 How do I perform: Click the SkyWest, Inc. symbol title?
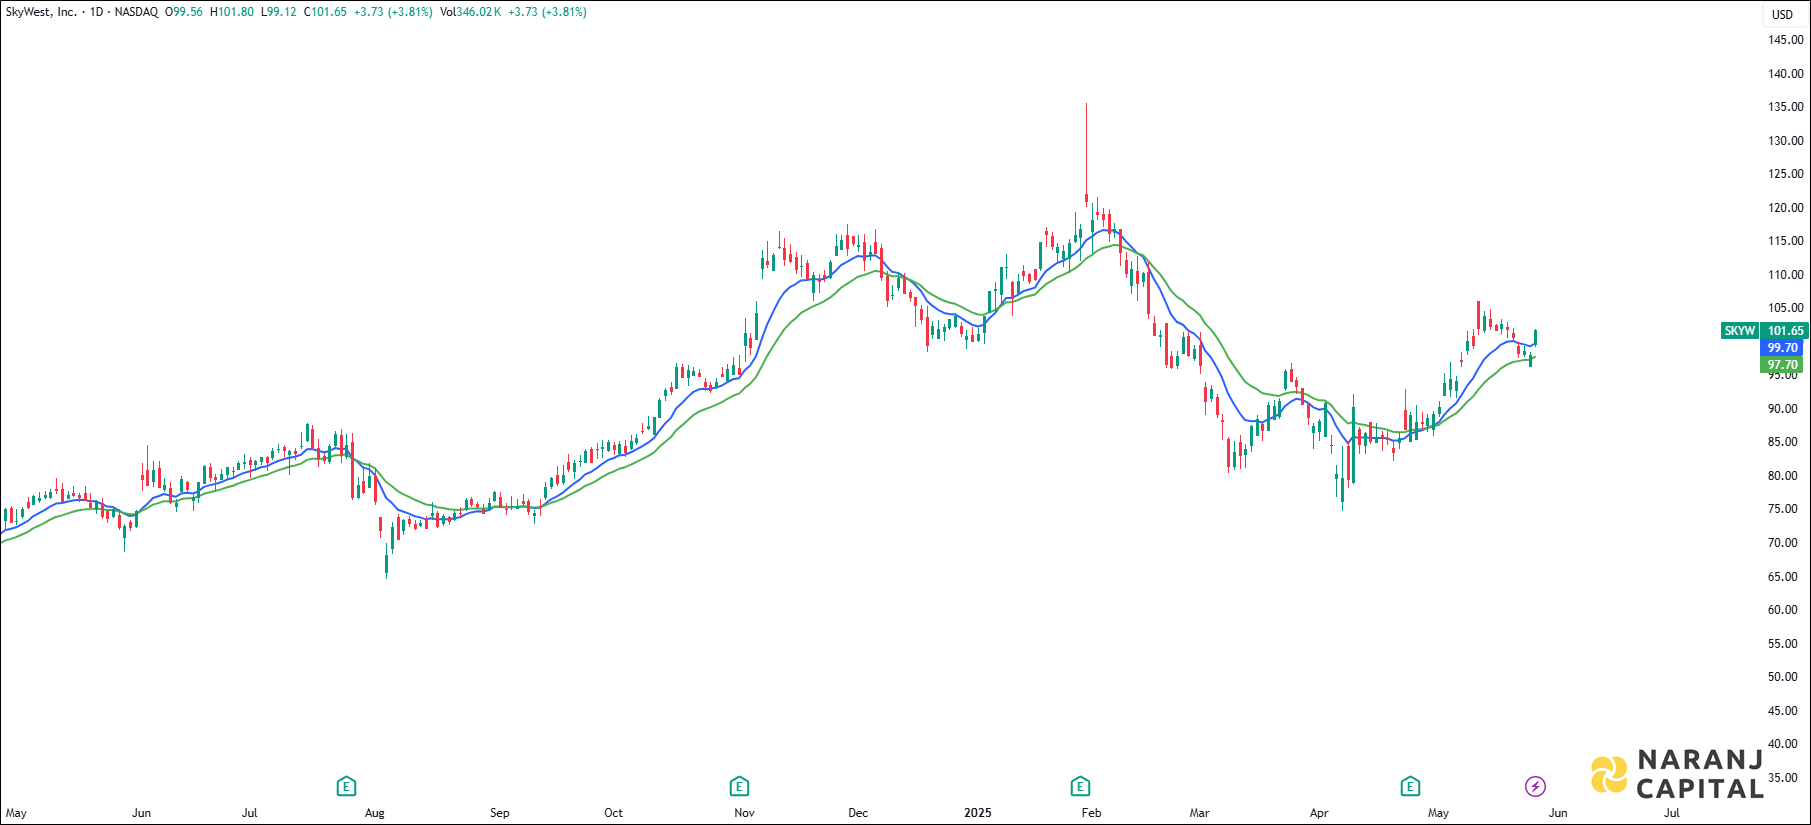pos(41,12)
